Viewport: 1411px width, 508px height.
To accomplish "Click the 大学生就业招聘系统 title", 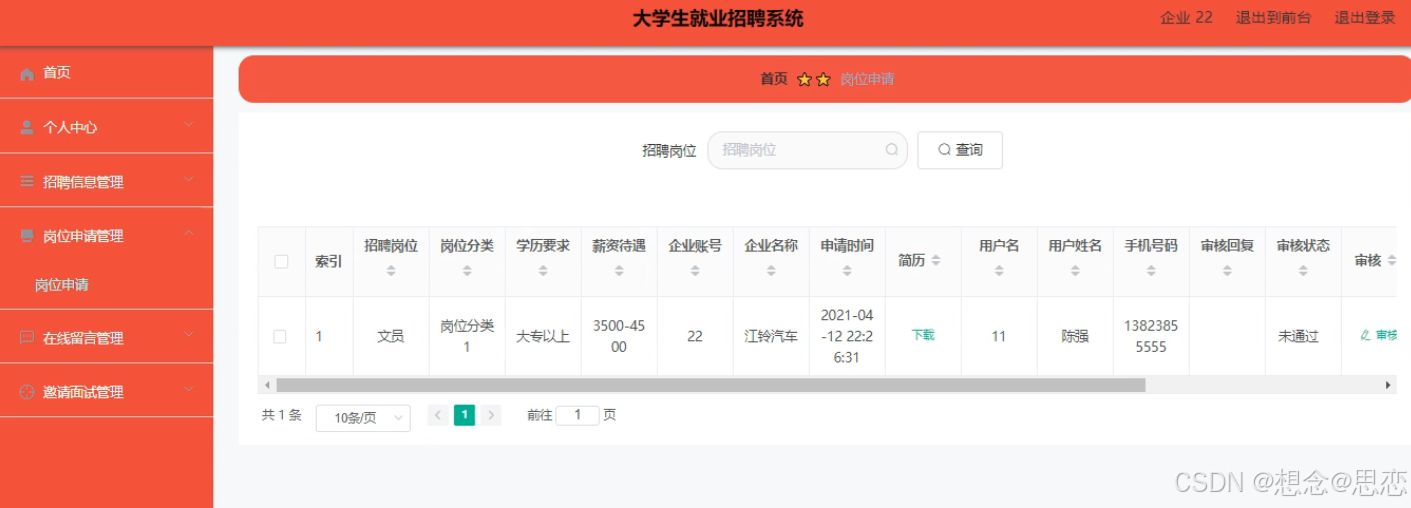I will pos(717,19).
